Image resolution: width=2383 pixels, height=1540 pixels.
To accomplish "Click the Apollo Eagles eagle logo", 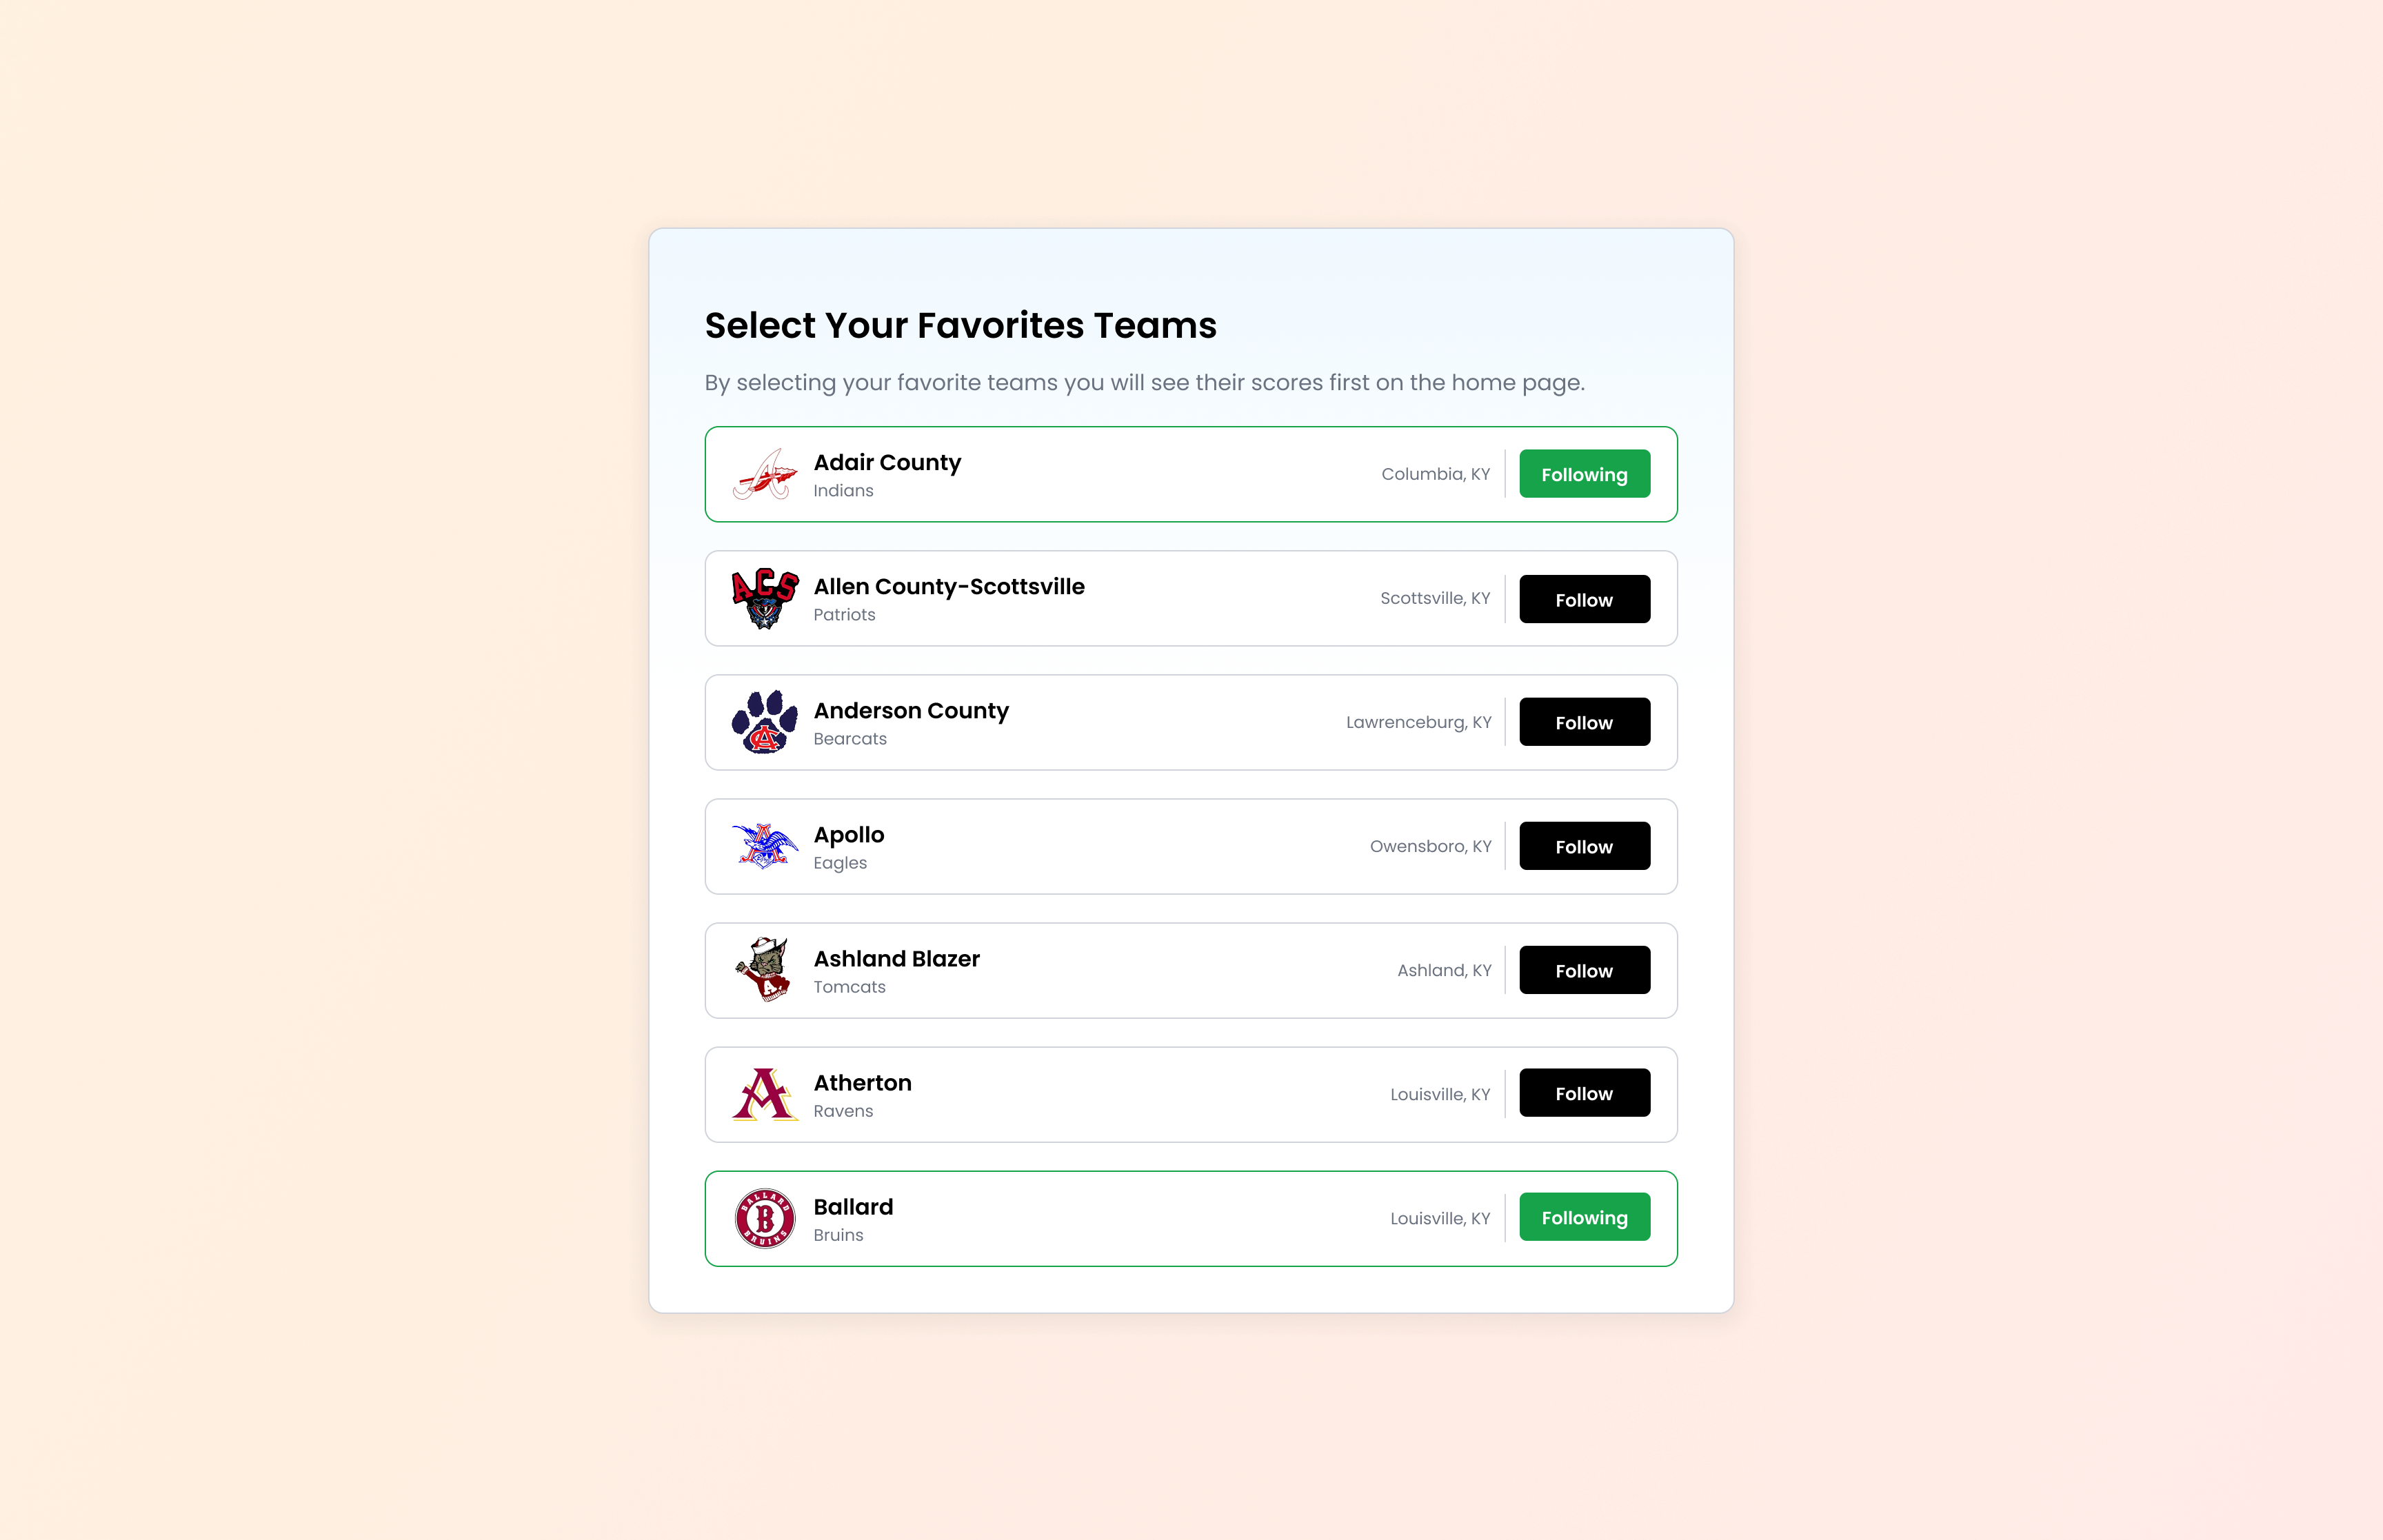I will point(764,845).
